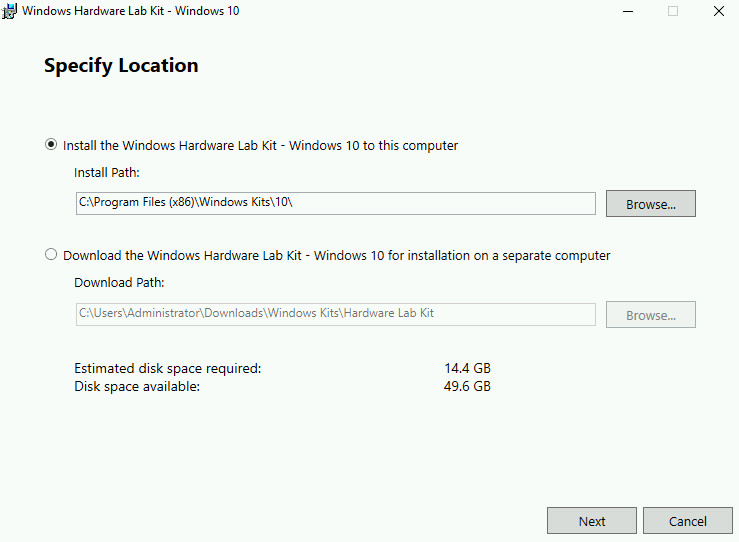Viewport: 739px width, 542px height.
Task: Click Next to continue the setup
Action: click(x=592, y=521)
